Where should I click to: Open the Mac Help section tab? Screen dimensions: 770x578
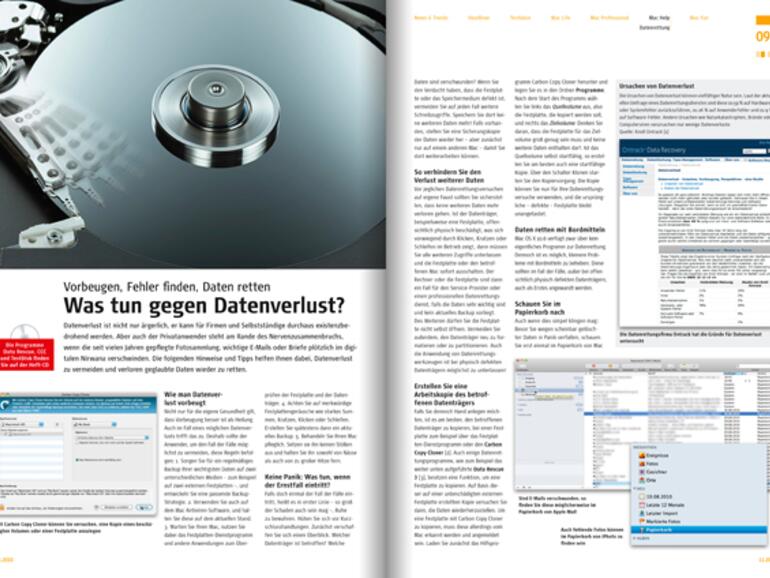point(659,18)
